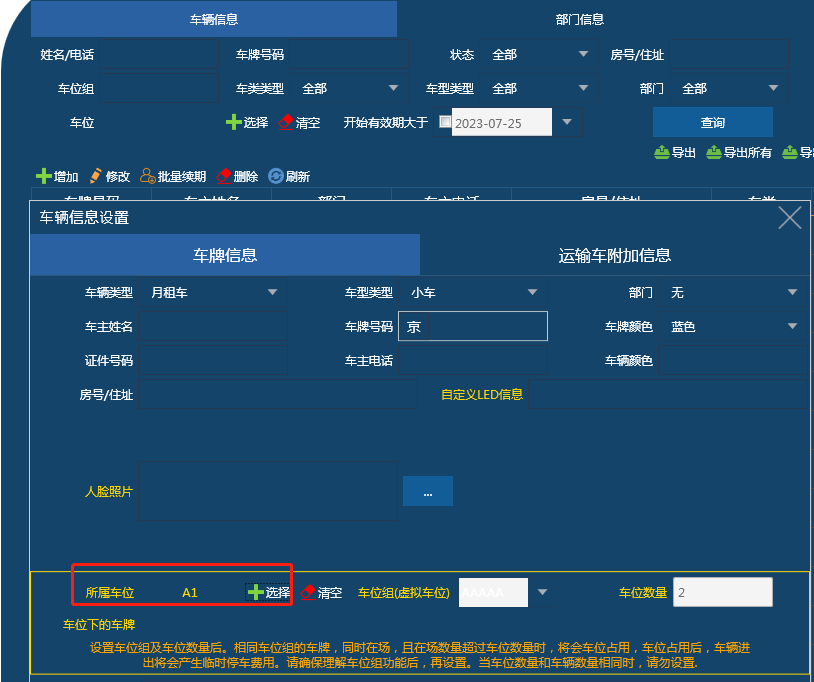The image size is (814, 682).
Task: Click the 京 province prefix box
Action: click(x=414, y=326)
